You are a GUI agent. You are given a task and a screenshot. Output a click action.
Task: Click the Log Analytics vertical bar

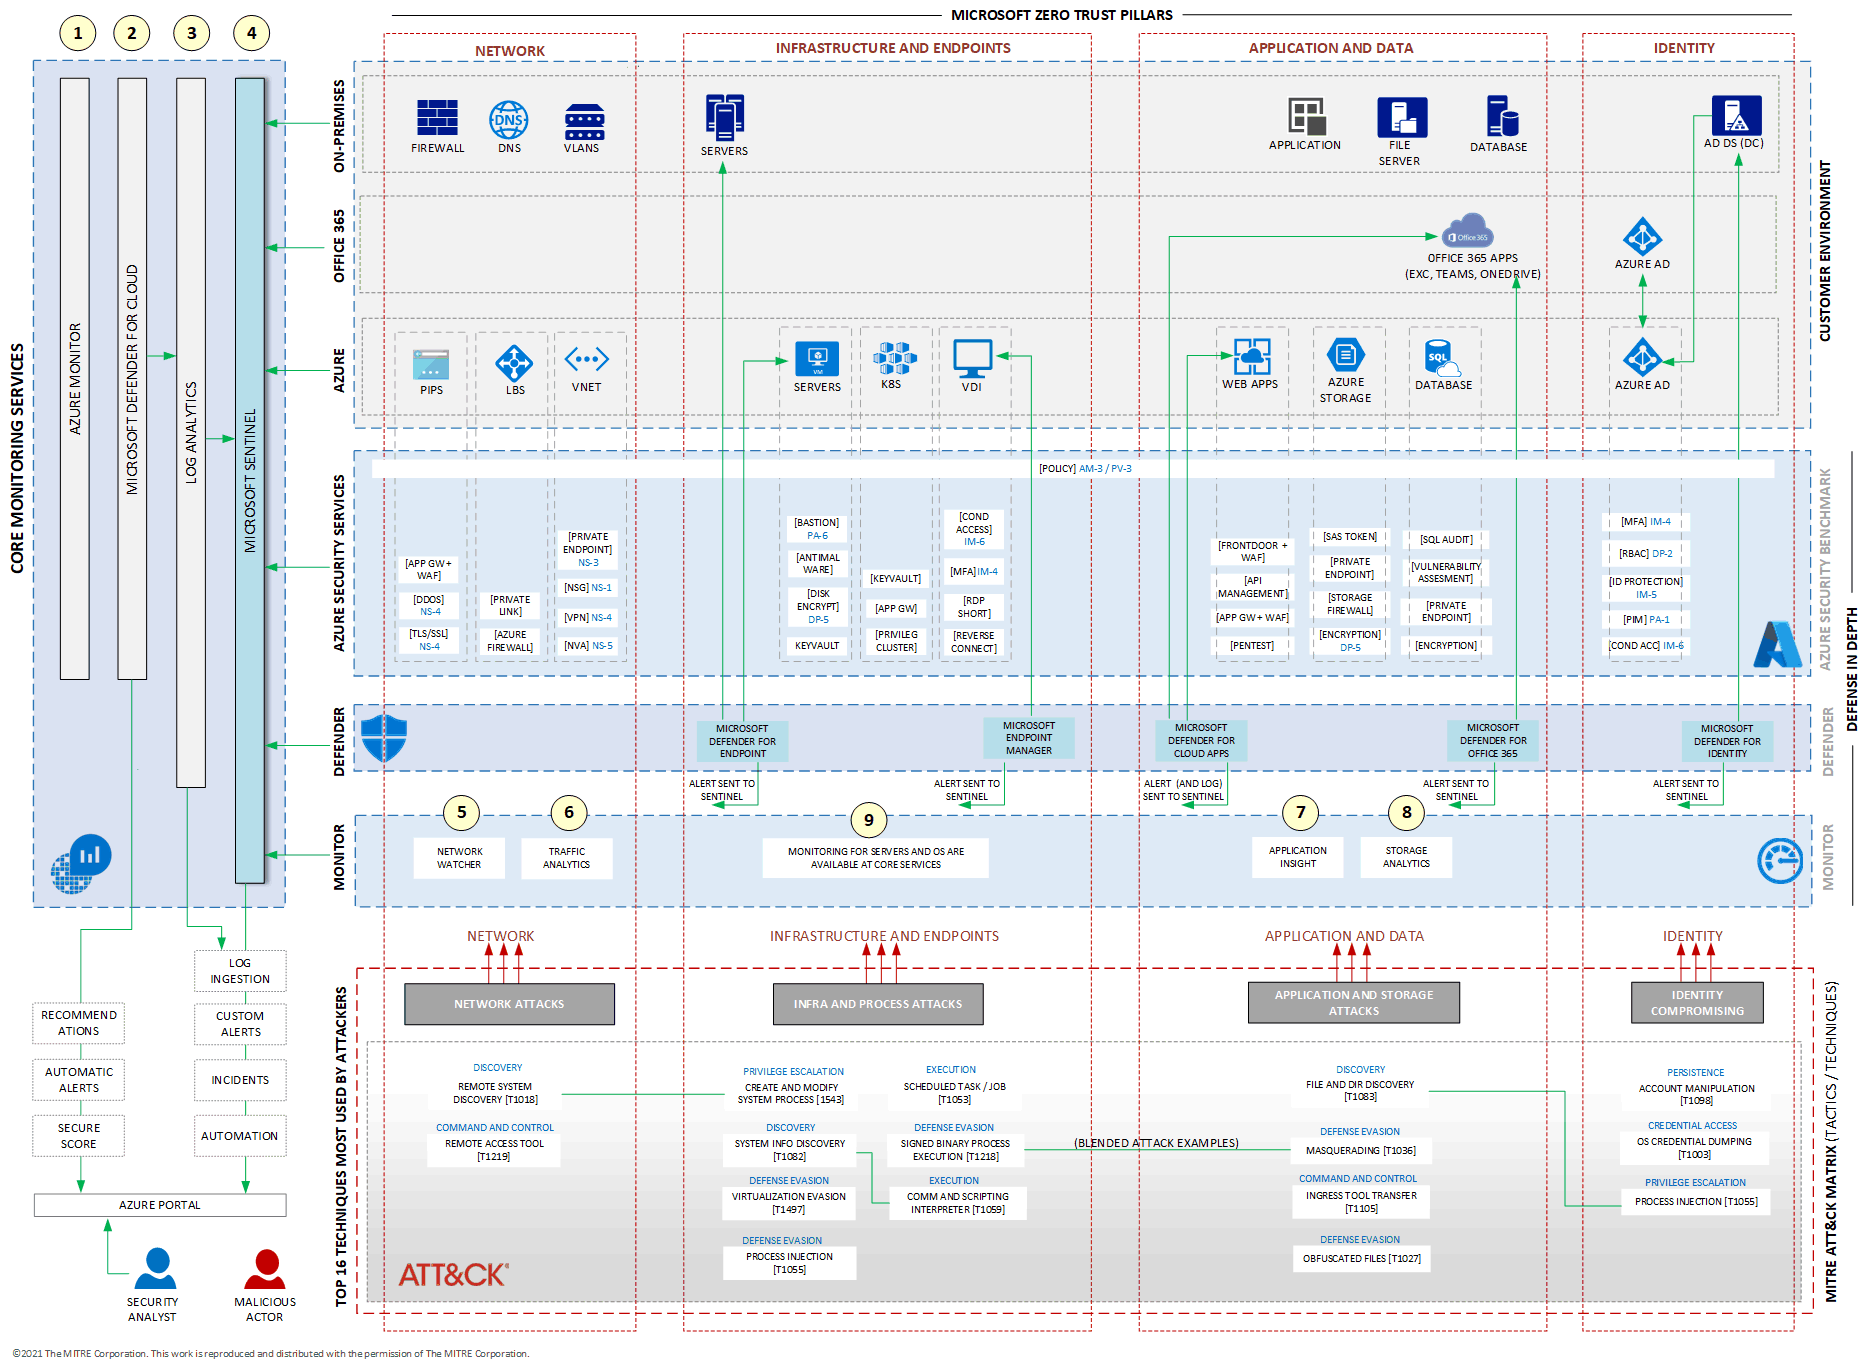(191, 433)
